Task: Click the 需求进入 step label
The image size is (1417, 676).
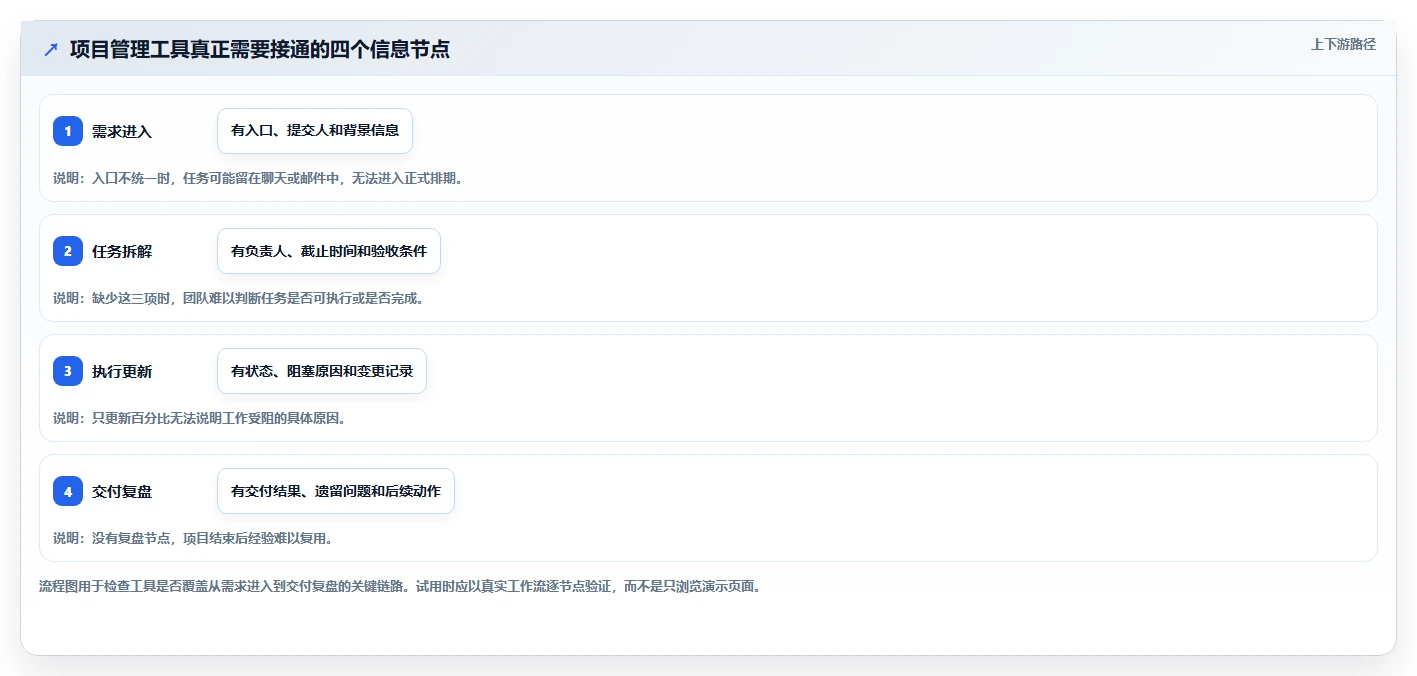Action: click(122, 131)
